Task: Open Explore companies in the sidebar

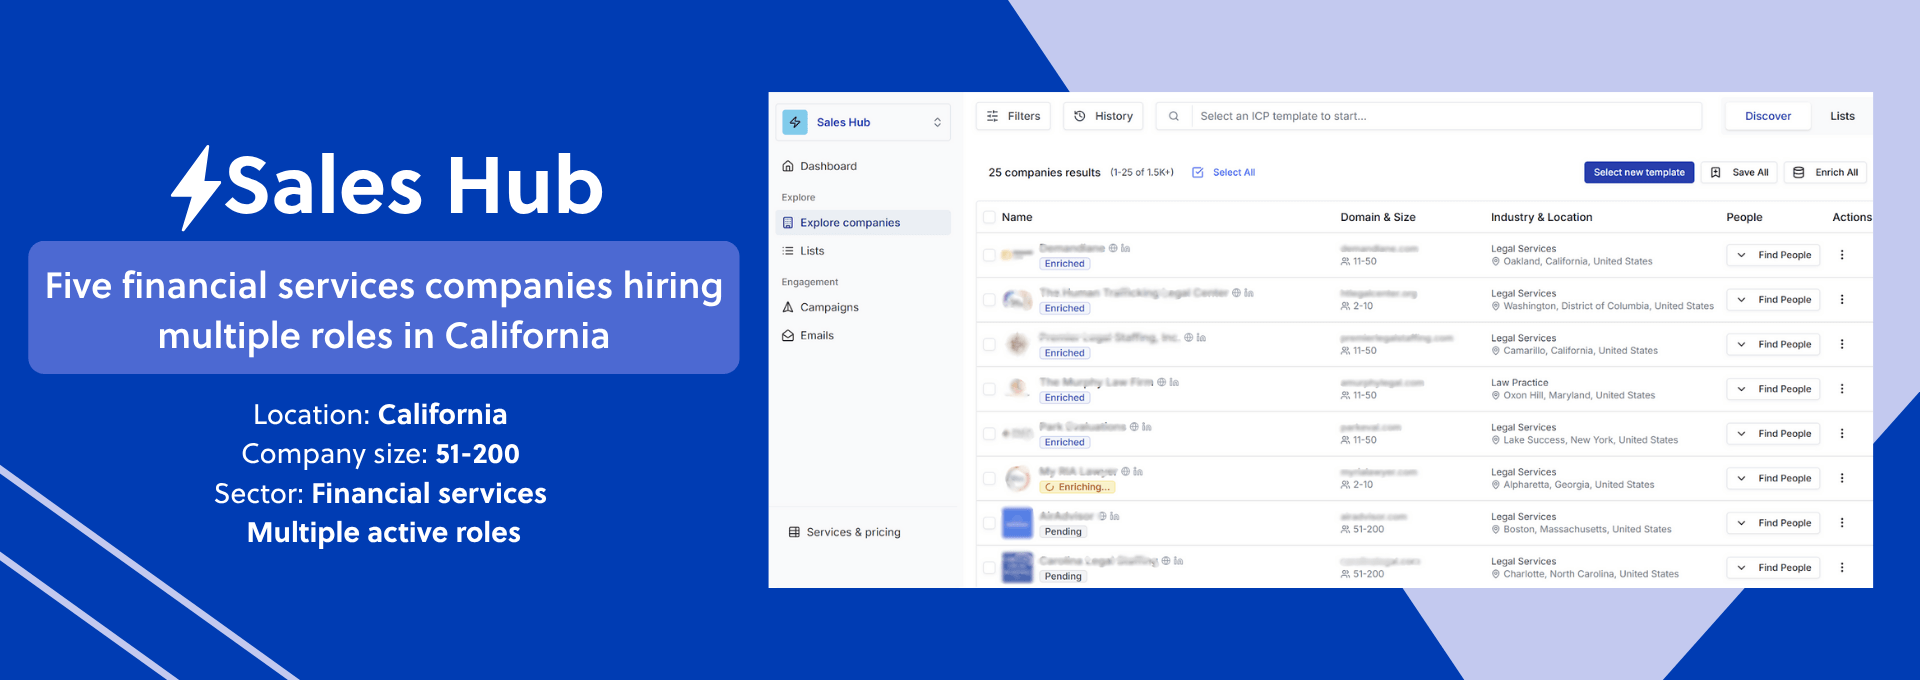Action: [x=849, y=223]
